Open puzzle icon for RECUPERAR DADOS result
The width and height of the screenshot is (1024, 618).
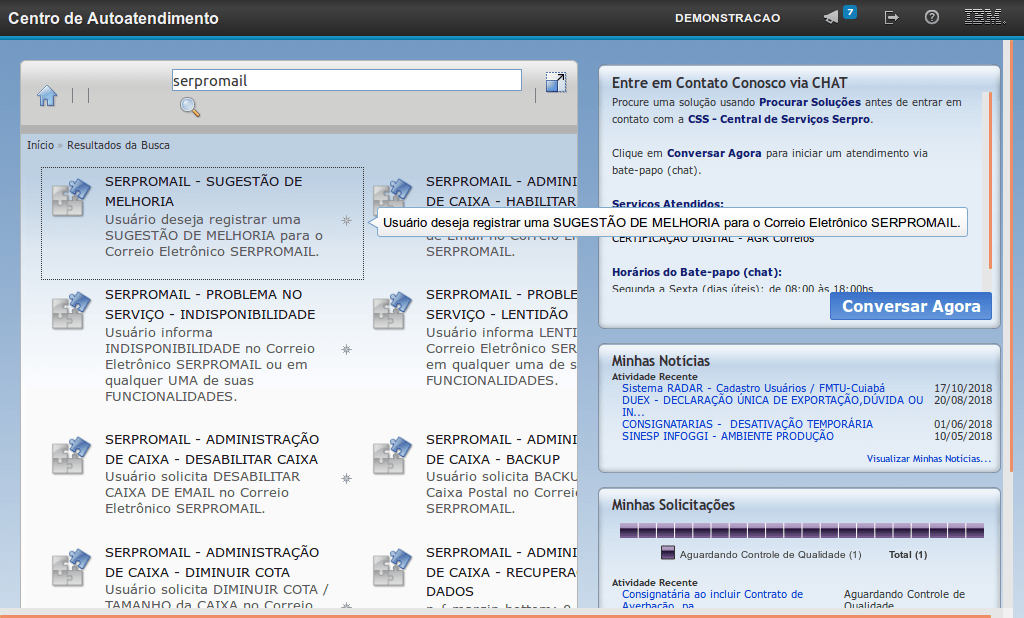(392, 568)
